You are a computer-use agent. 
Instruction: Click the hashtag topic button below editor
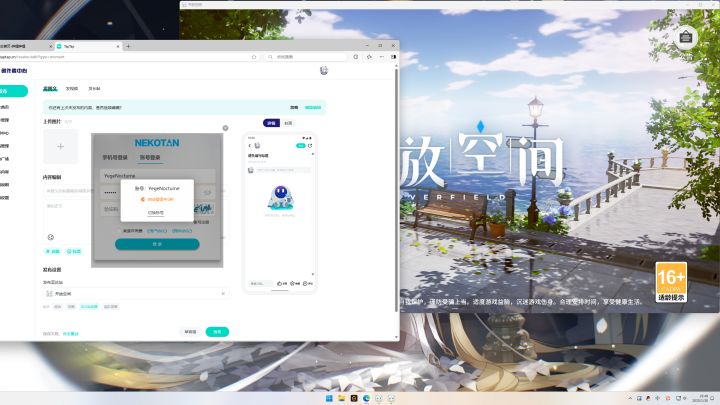point(53,251)
